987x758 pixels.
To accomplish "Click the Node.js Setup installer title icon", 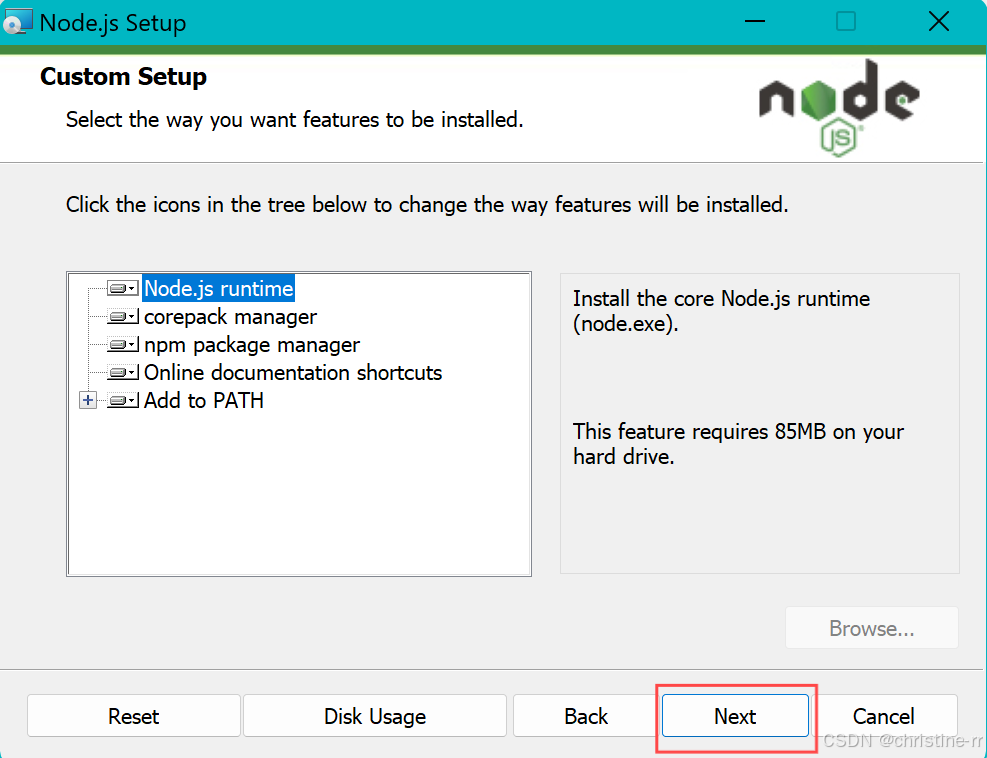I will [17, 22].
